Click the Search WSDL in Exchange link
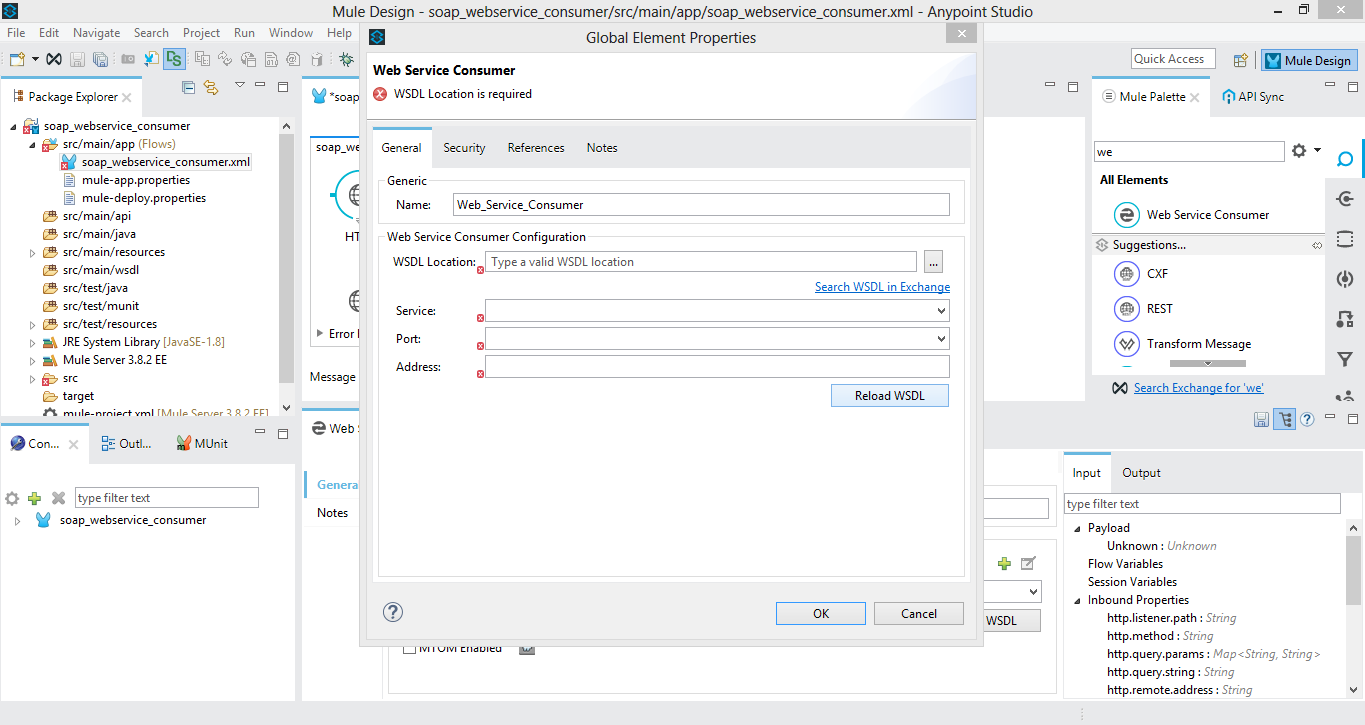 coord(882,287)
